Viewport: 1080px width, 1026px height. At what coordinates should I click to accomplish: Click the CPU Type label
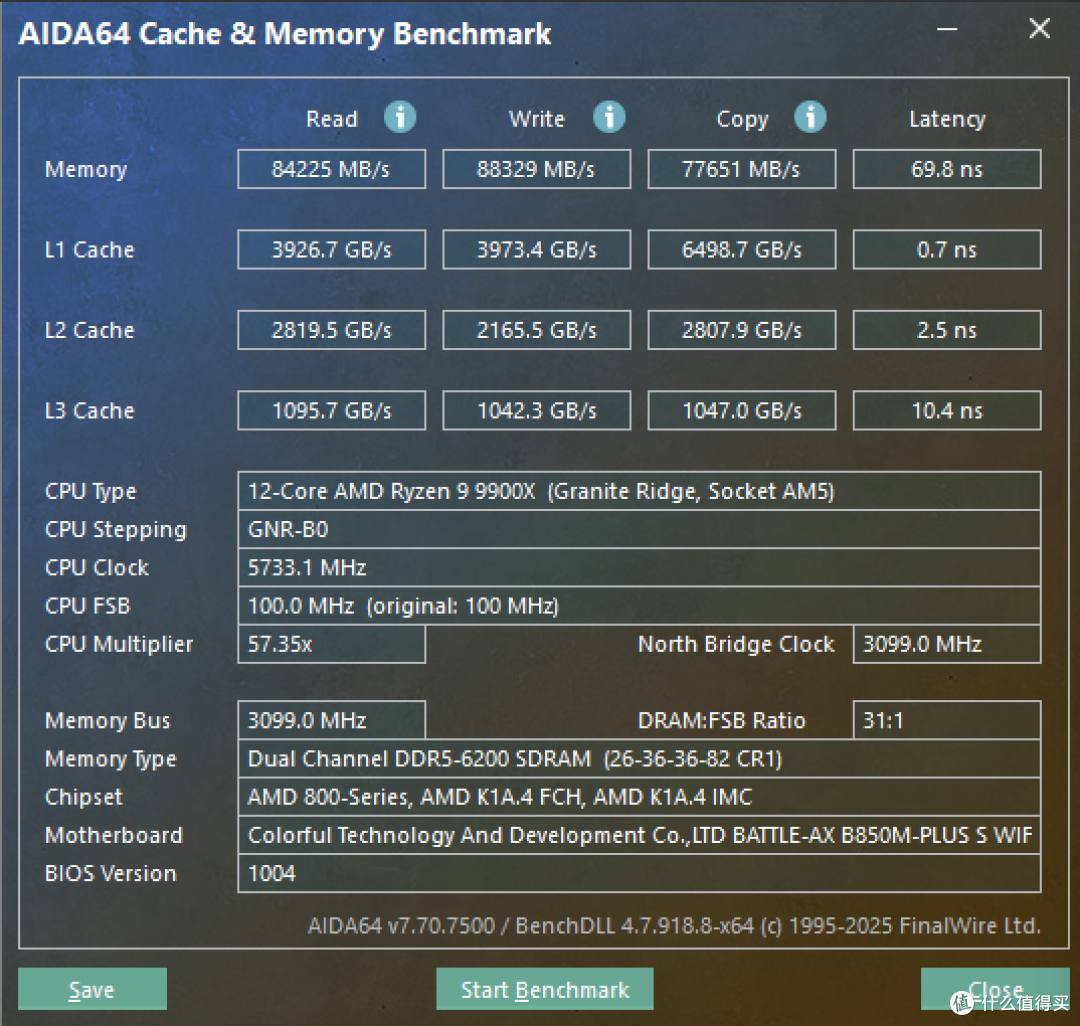coord(91,492)
